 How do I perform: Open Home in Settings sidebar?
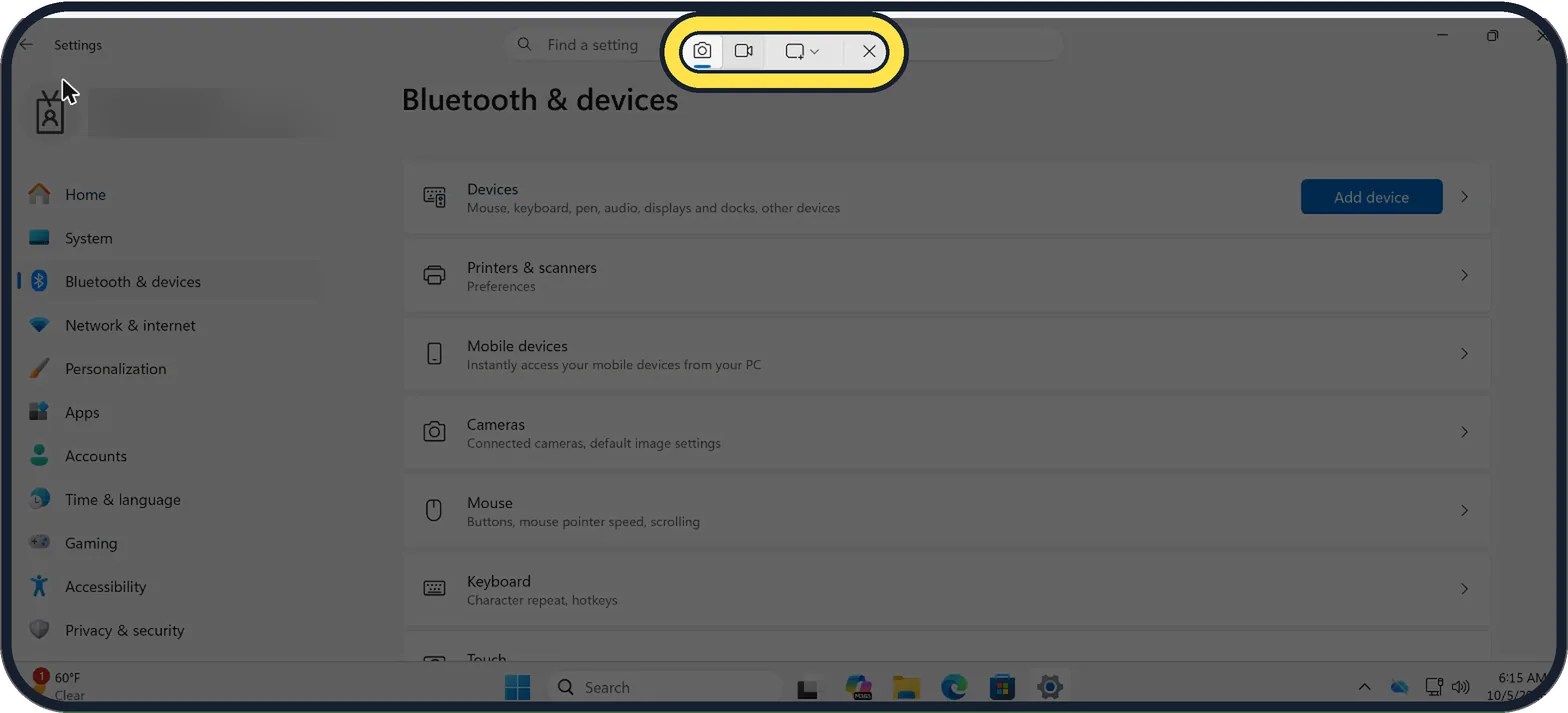tap(170, 195)
